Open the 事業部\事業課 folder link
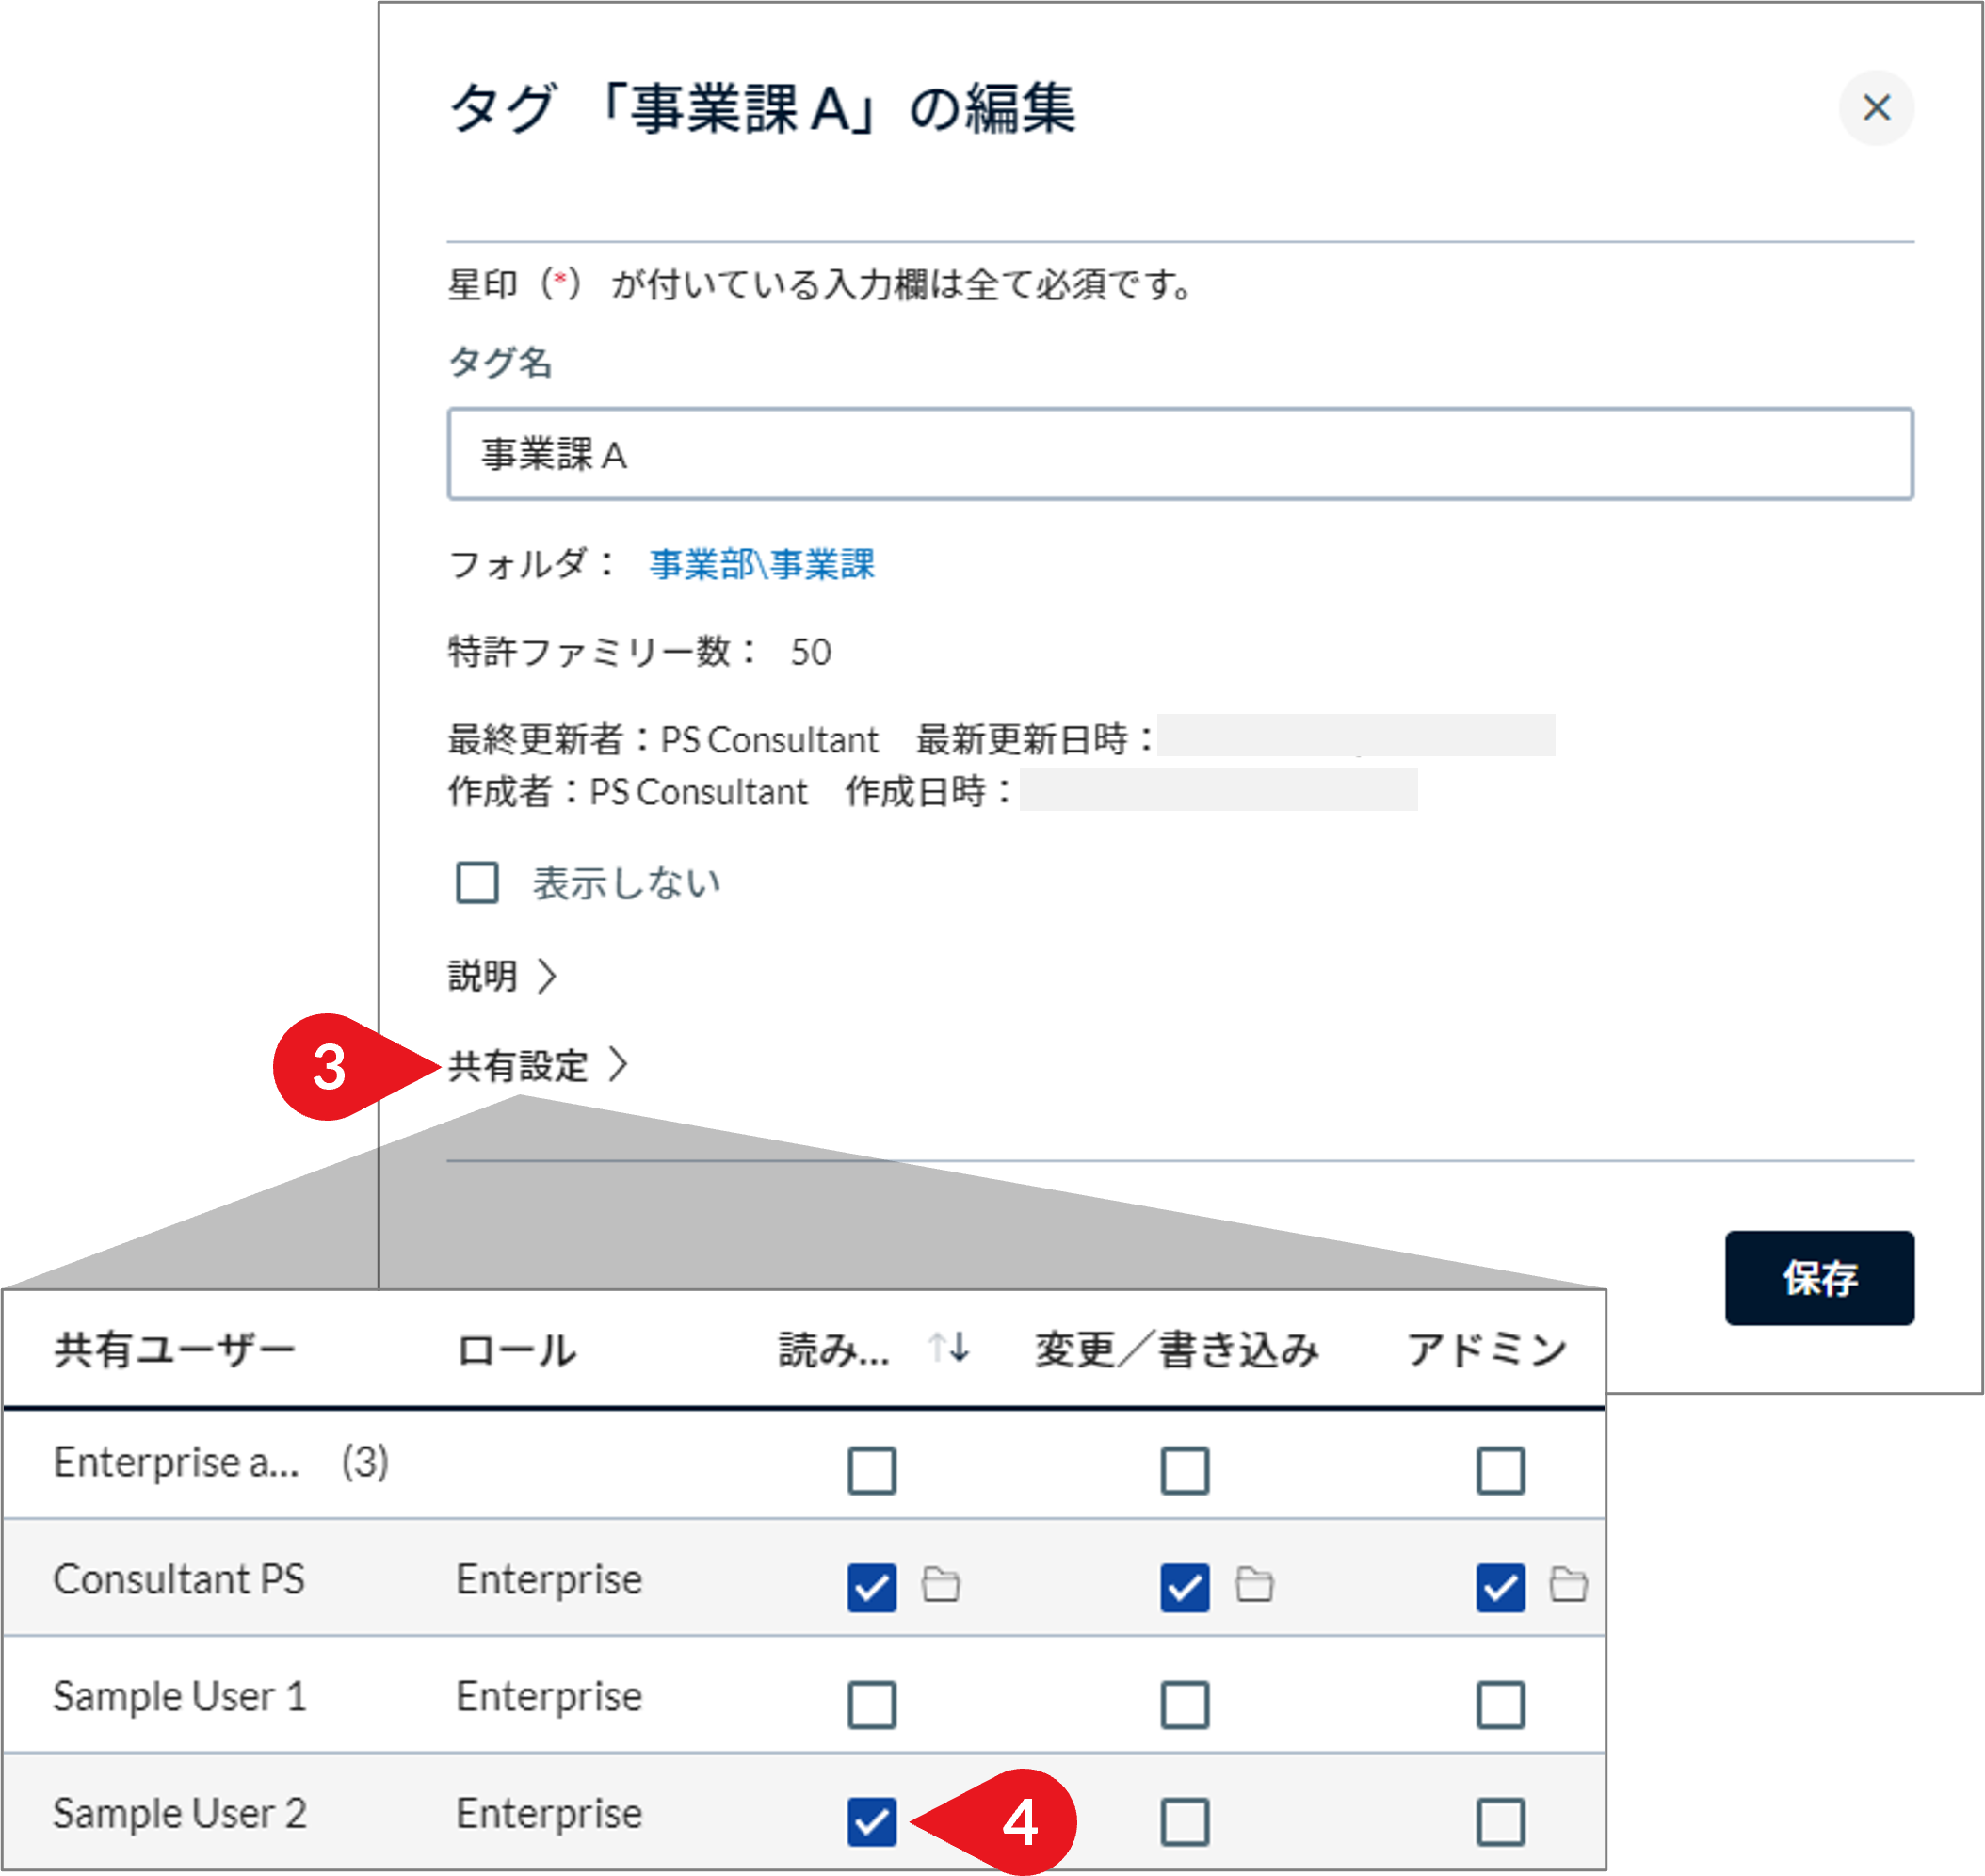This screenshot has height=1876, width=1985. (763, 565)
